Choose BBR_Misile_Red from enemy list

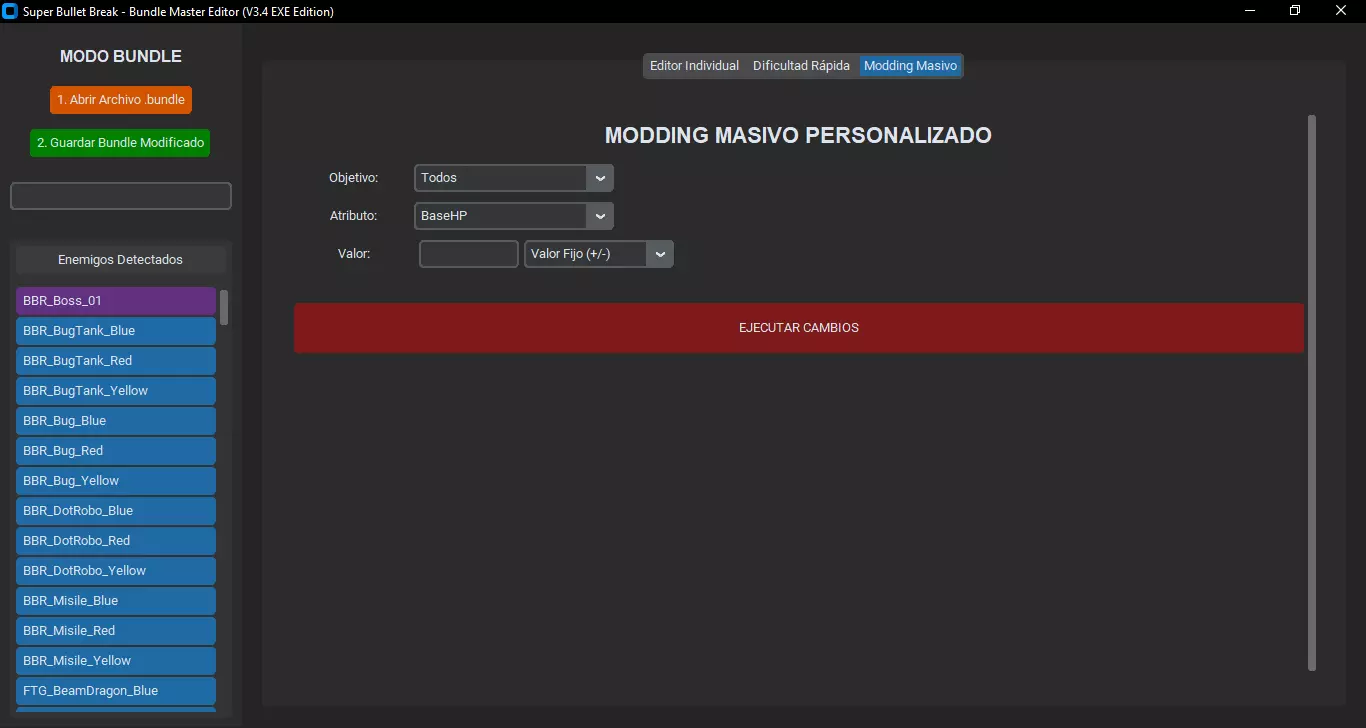116,631
